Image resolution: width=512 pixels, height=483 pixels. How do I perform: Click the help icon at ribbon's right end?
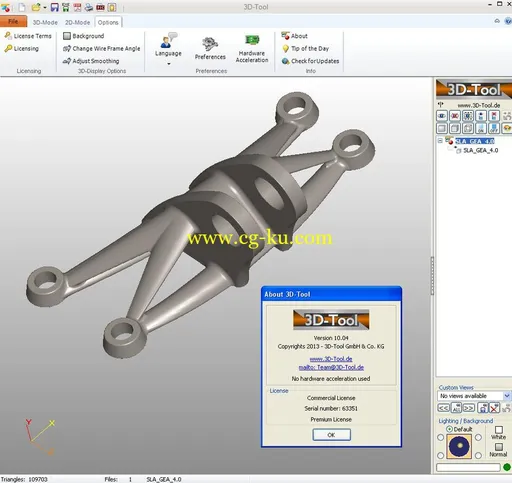tap(508, 21)
